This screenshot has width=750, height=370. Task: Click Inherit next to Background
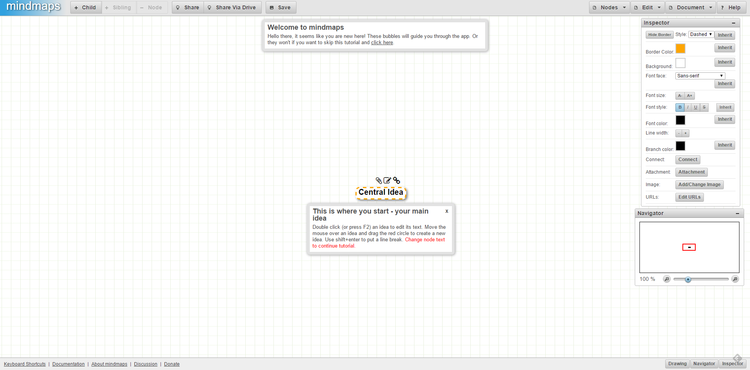[725, 62]
